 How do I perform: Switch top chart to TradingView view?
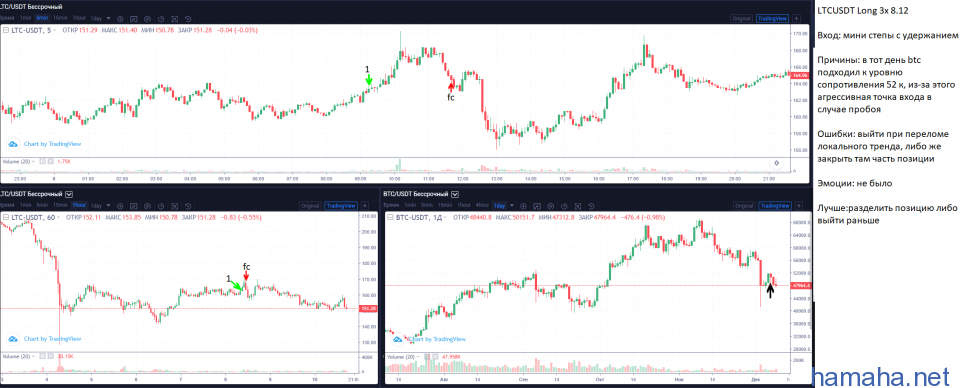coord(773,18)
